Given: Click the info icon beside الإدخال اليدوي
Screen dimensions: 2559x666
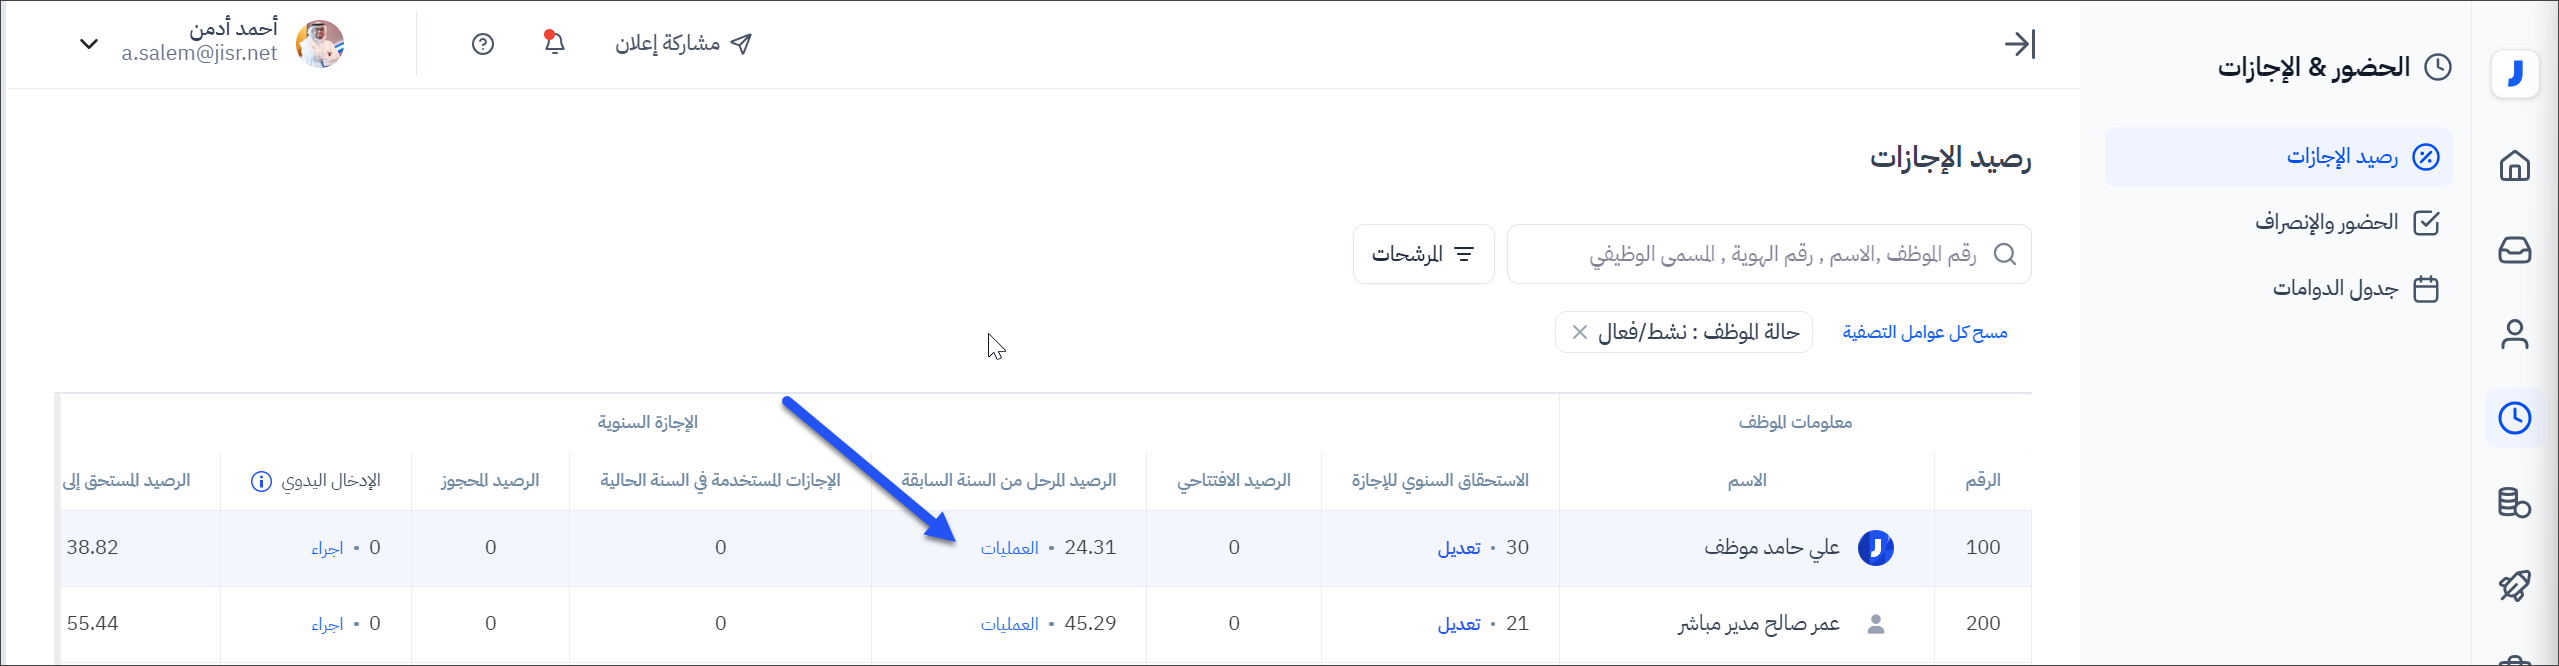Looking at the screenshot, I should (261, 482).
